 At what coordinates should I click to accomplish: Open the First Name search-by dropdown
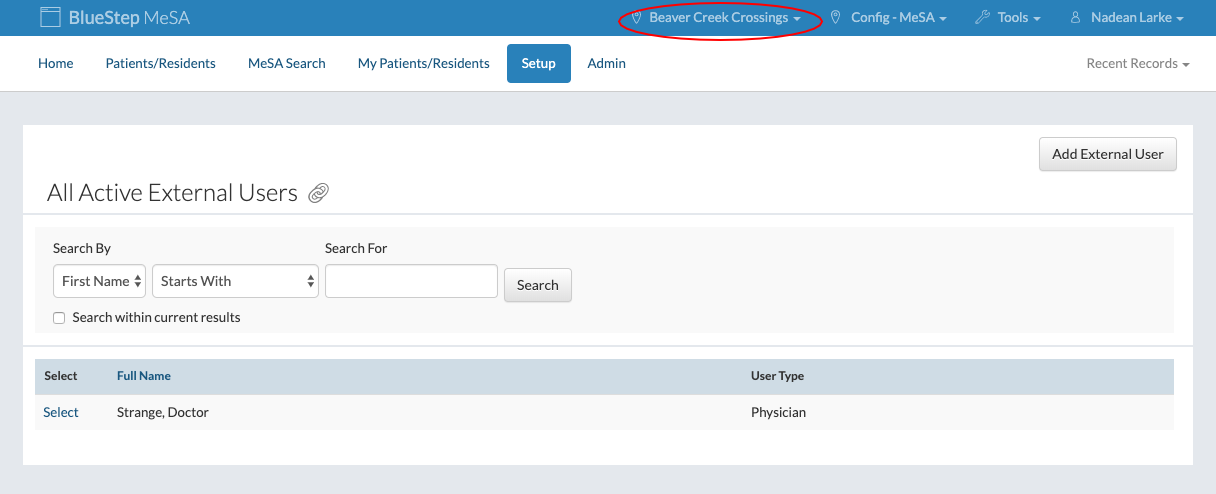[99, 282]
